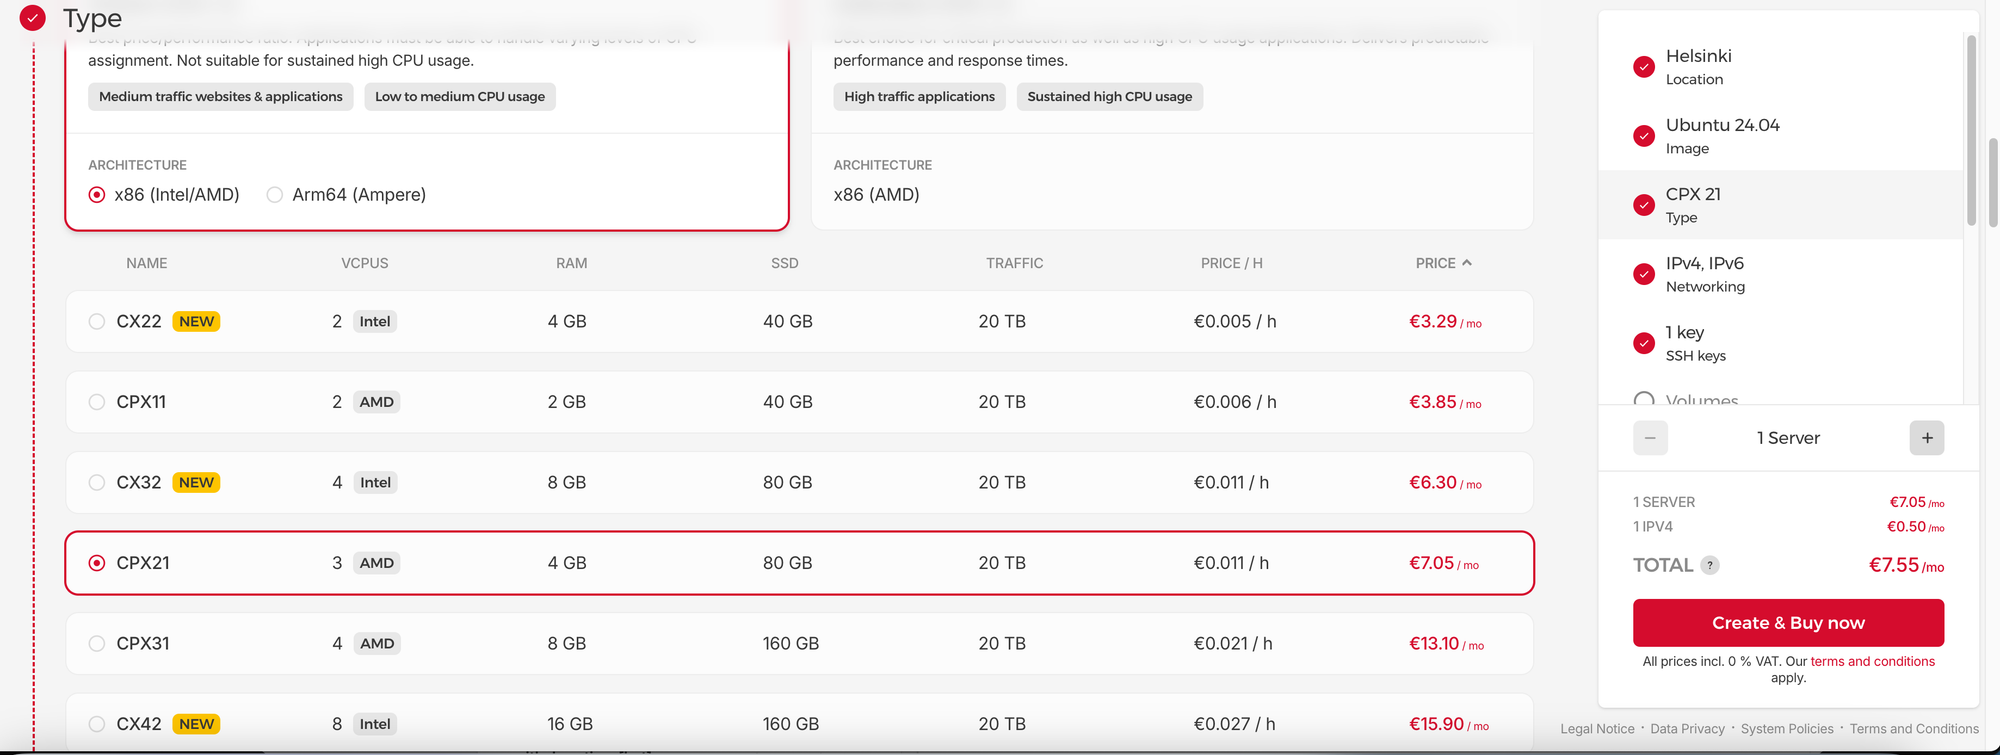Sort the table by PRICE column arrow
This screenshot has height=755, width=2000.
tap(1466, 263)
